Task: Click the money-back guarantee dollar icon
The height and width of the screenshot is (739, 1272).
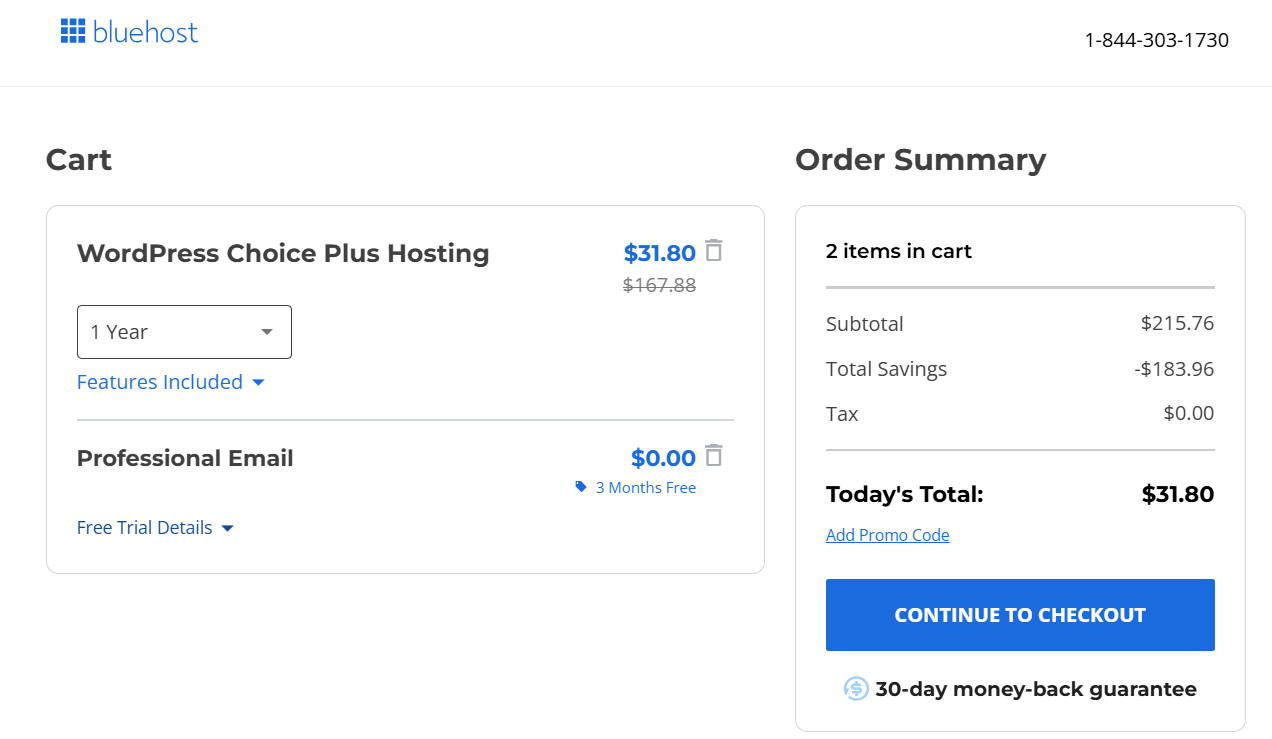Action: tap(856, 688)
